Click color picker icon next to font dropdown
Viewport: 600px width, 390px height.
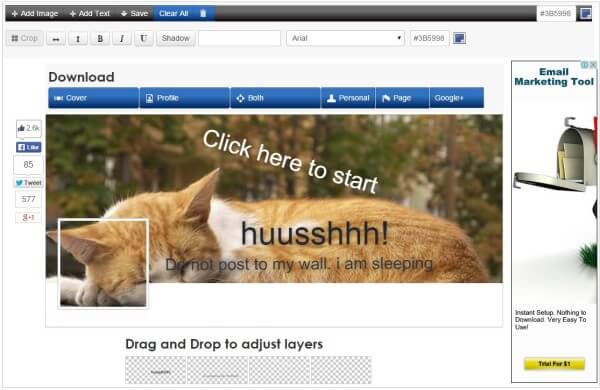pos(460,38)
